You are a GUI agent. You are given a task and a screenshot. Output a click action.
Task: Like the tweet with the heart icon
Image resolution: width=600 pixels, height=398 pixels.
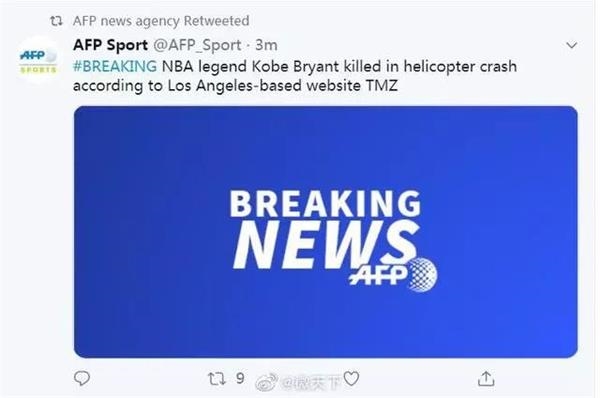(351, 378)
